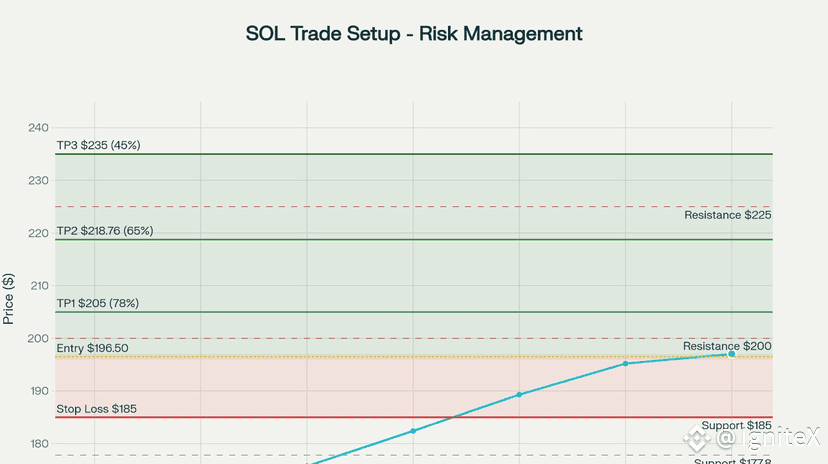This screenshot has height=464, width=828.
Task: Click the Price ($) axis title
Action: 8,299
